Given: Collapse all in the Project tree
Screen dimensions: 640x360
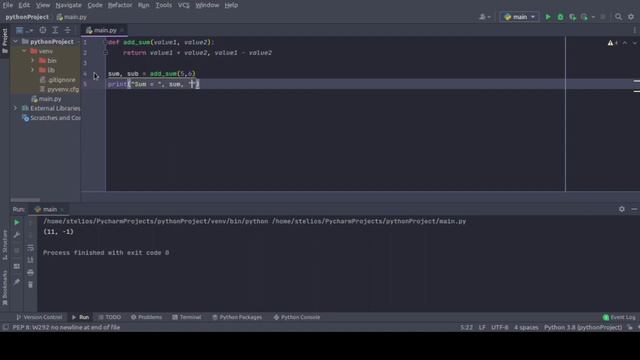Looking at the screenshot, I should 67,30.
